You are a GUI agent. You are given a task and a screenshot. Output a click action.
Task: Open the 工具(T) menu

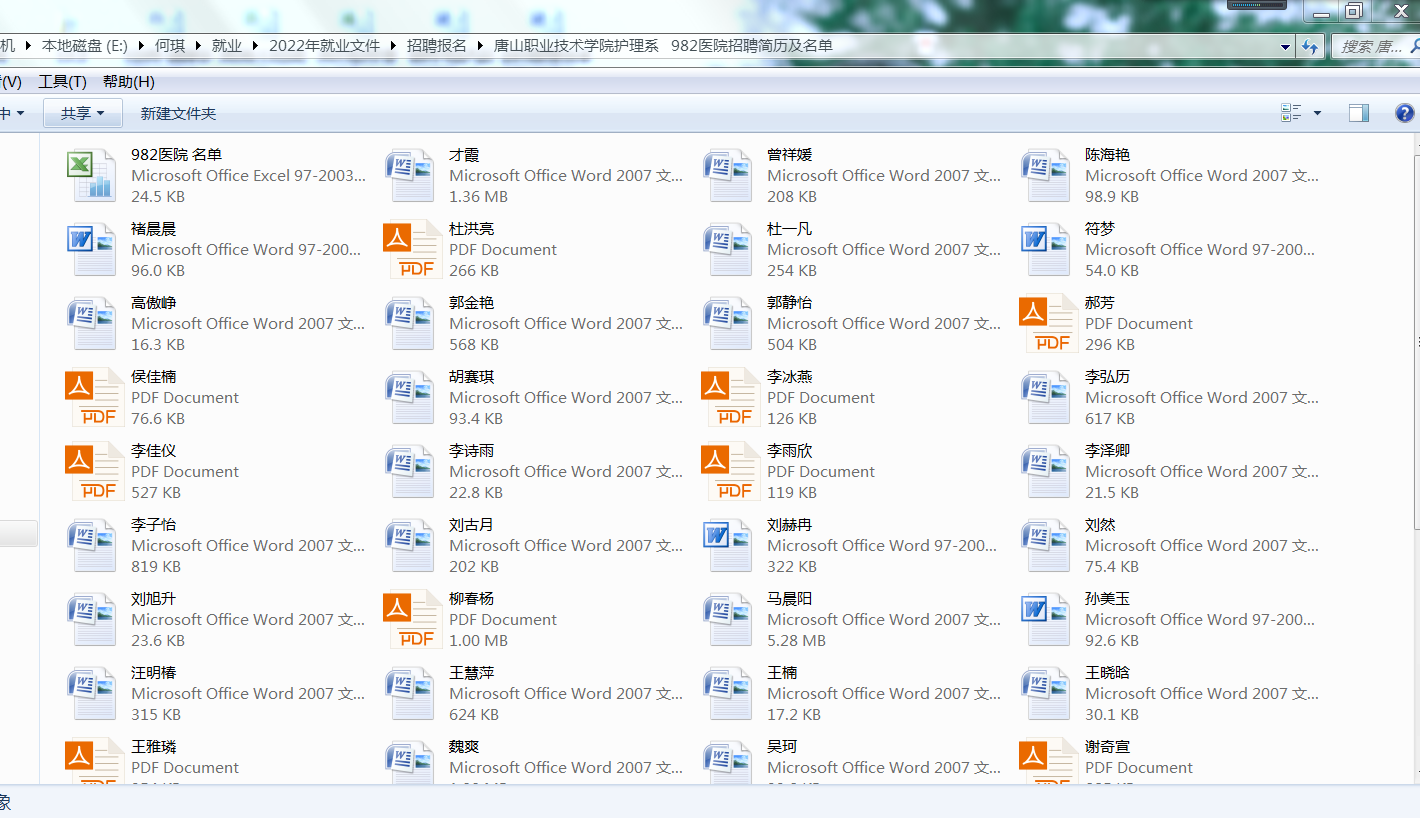point(62,82)
